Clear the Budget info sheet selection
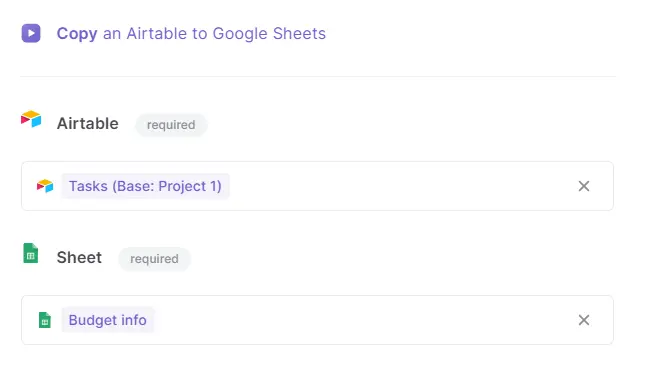Screen dimensions: 646x383 point(584,320)
